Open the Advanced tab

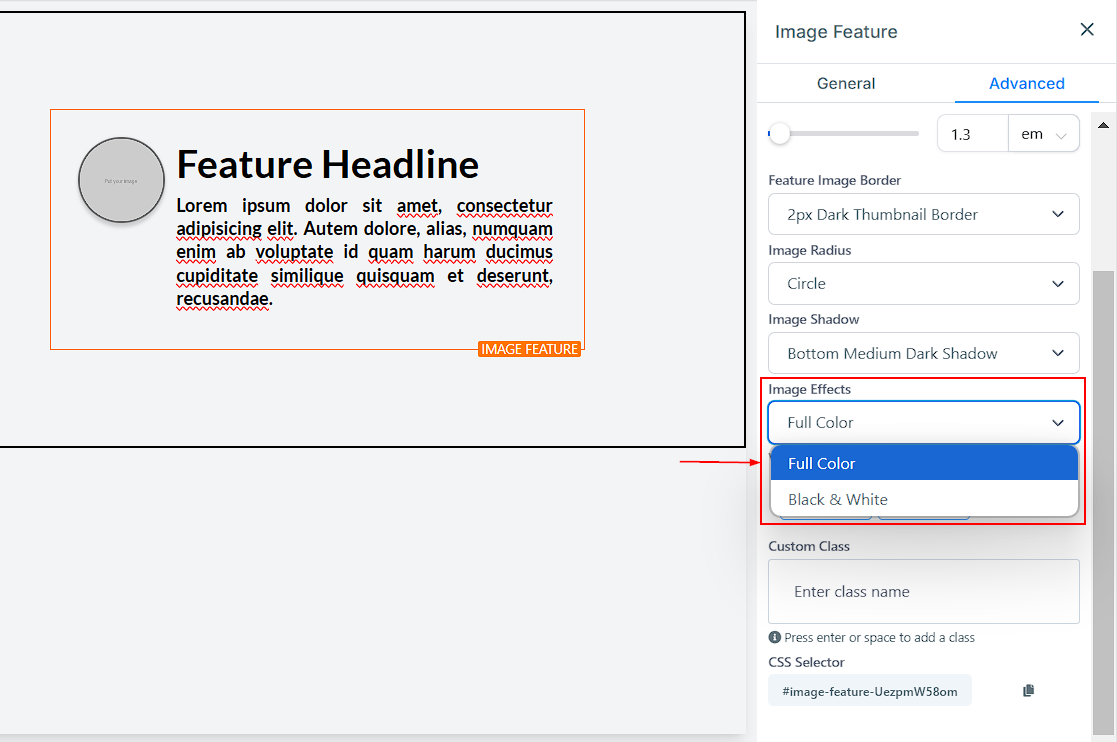pos(1026,84)
